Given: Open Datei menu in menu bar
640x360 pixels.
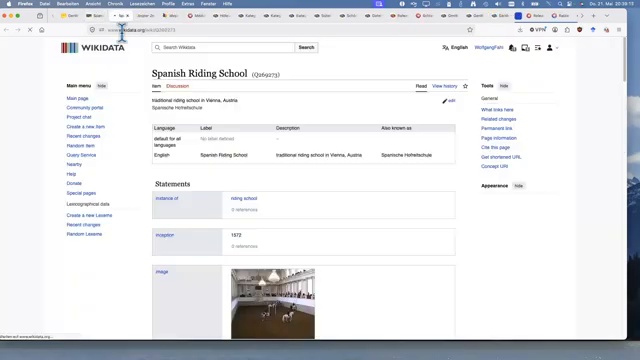Looking at the screenshot, I should point(45,4).
